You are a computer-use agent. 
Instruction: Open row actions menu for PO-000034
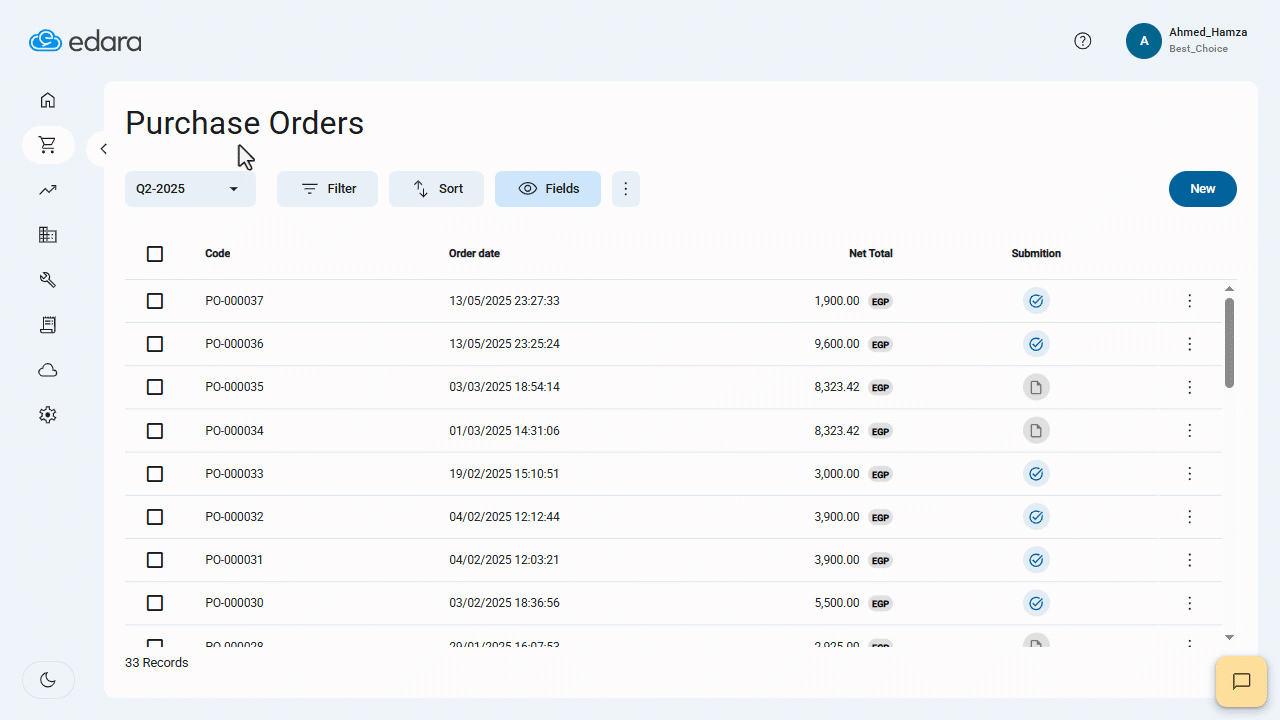click(x=1190, y=431)
